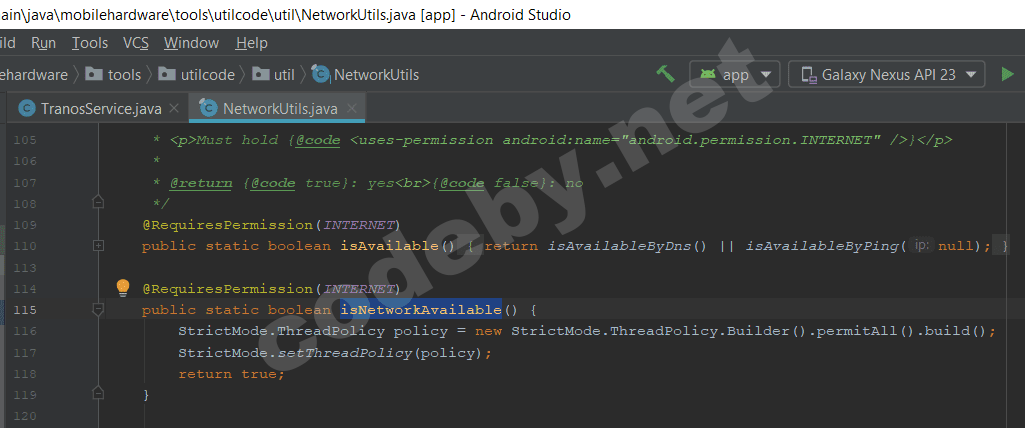Click the fold end marker on line 119
The height and width of the screenshot is (428, 1025).
98,393
